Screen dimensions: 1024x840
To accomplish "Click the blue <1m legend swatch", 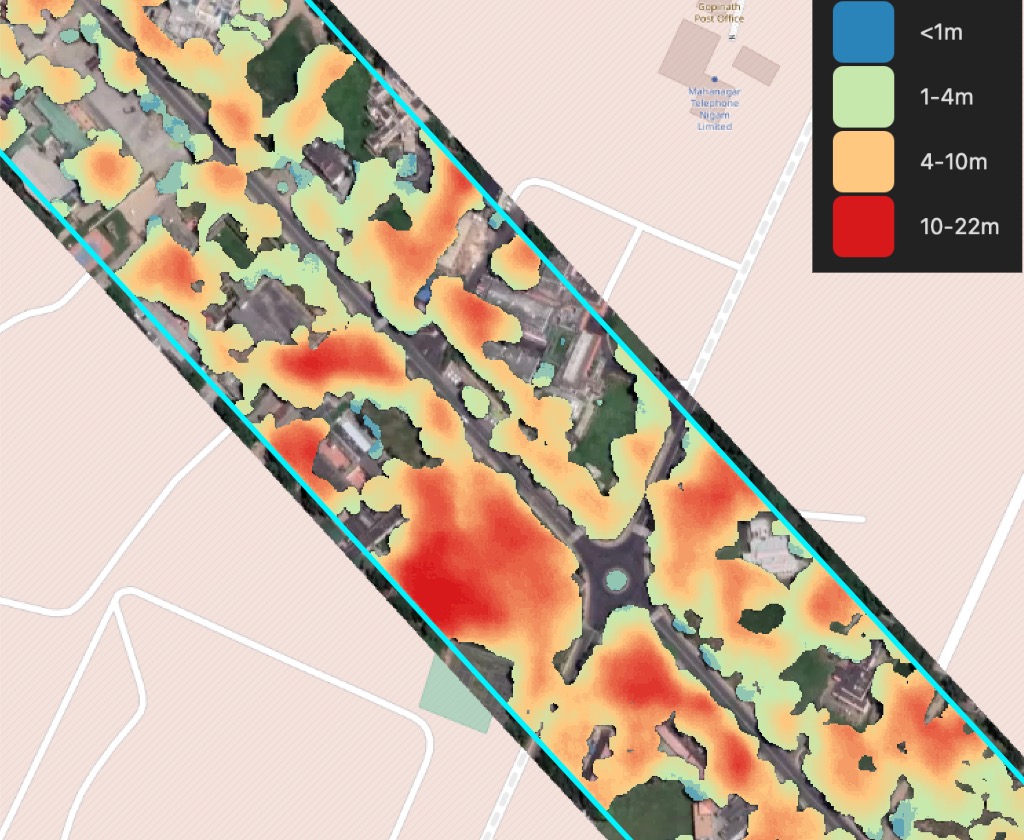I will click(863, 31).
